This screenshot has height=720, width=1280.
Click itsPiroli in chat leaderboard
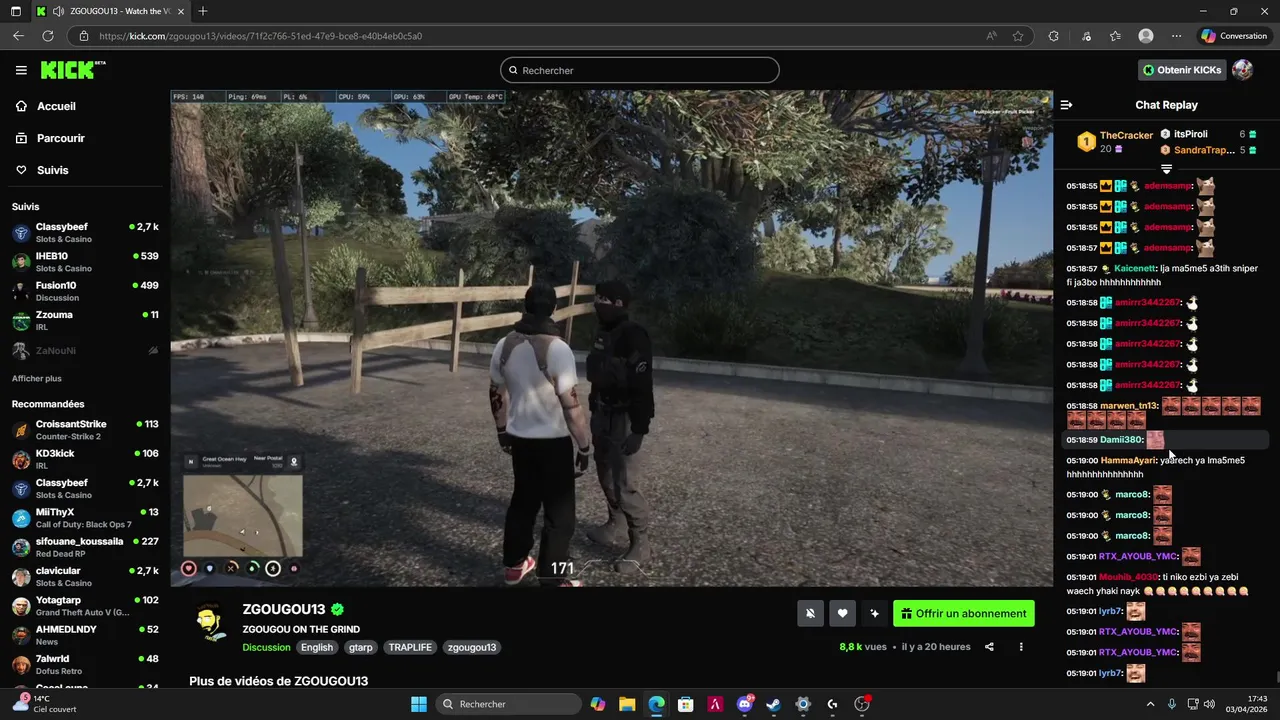pyautogui.click(x=1190, y=134)
